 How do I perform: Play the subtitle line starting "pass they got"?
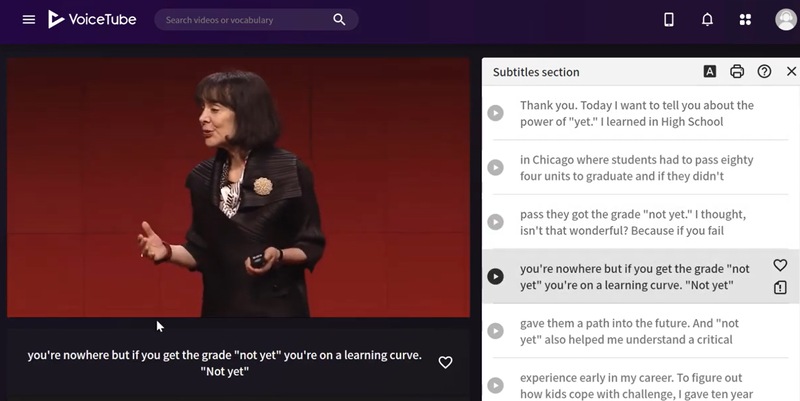pos(495,222)
